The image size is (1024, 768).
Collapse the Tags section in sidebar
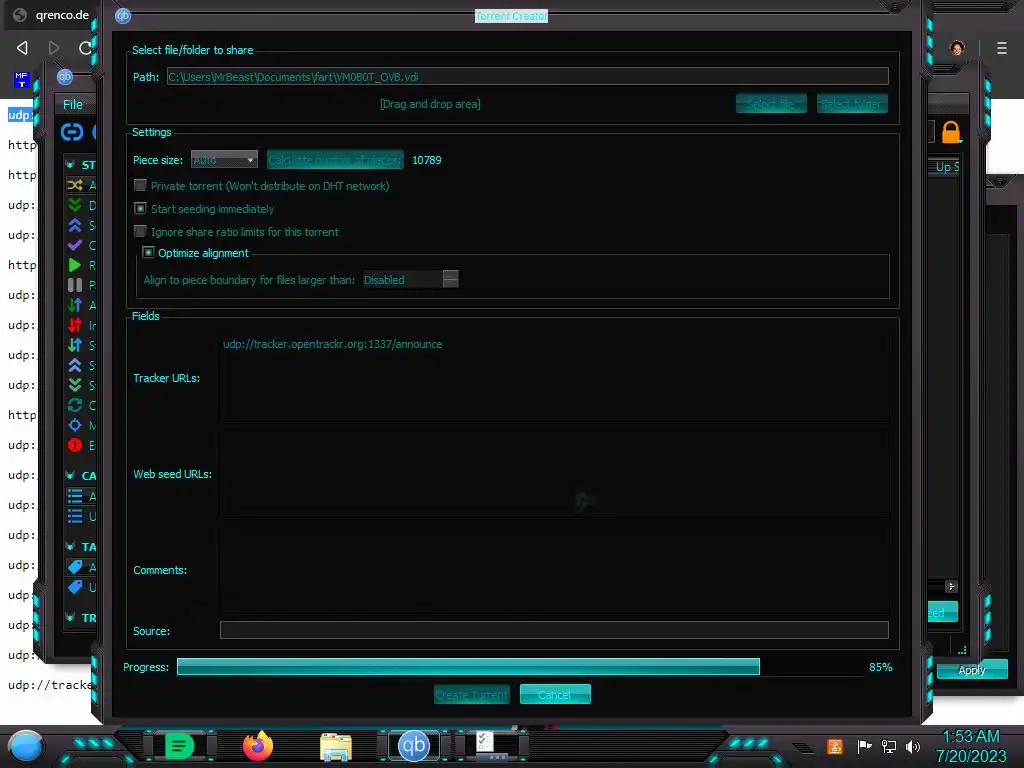[x=70, y=546]
